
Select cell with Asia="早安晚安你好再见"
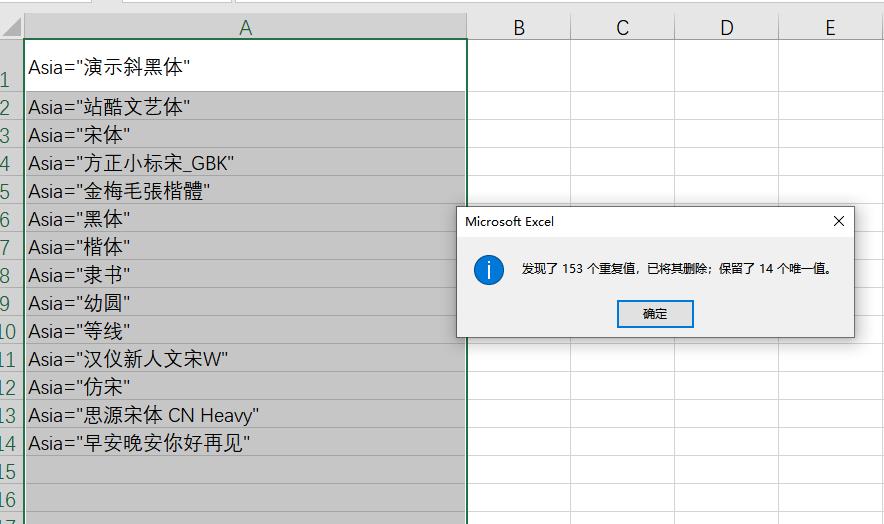[x=245, y=443]
